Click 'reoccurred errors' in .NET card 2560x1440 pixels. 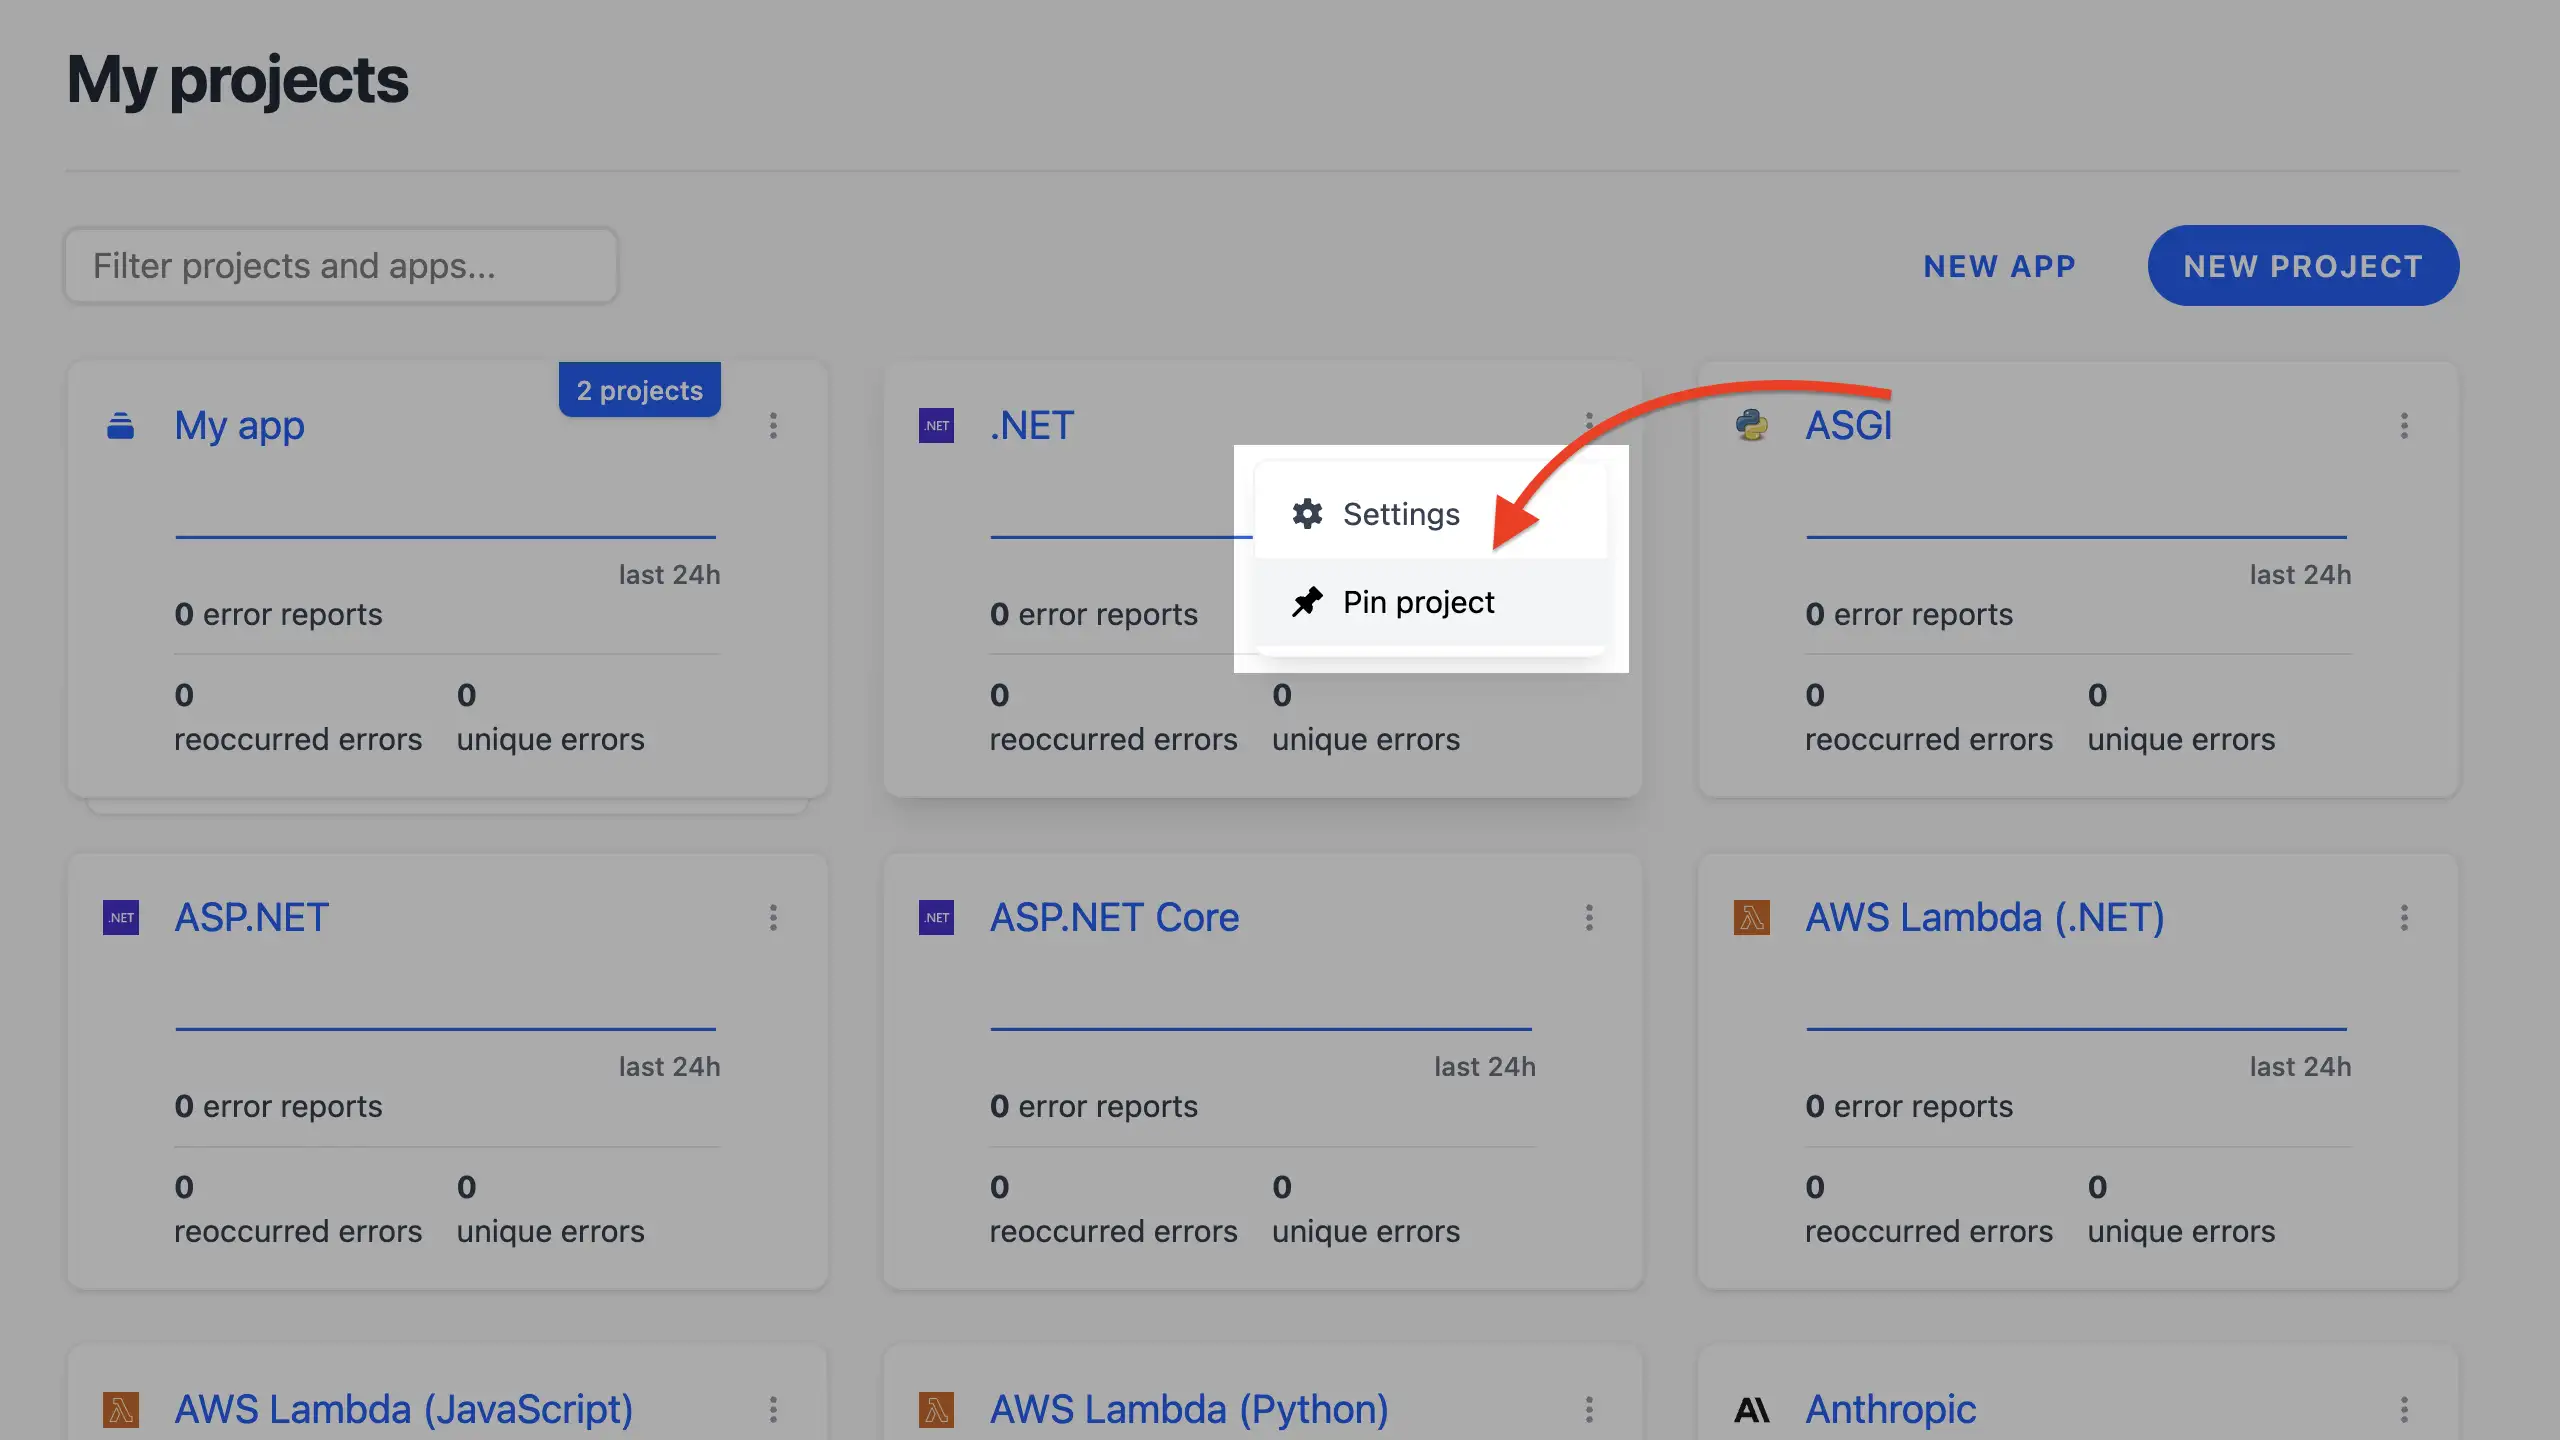coord(1113,740)
